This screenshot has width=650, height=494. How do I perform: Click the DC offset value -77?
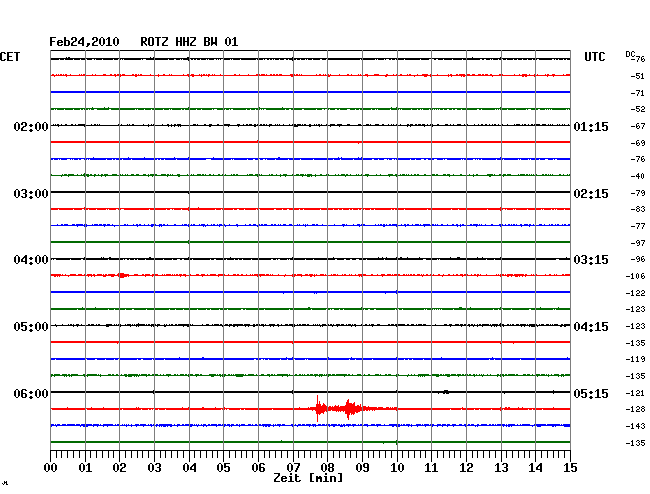coord(638,226)
